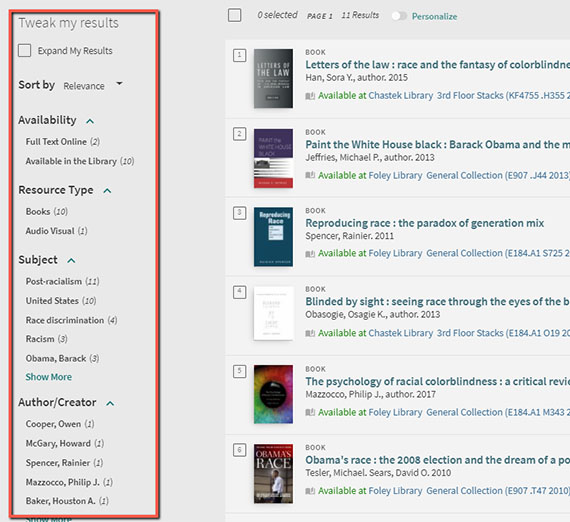
Task: Tick the select-all results checkbox
Action: pyautogui.click(x=234, y=15)
